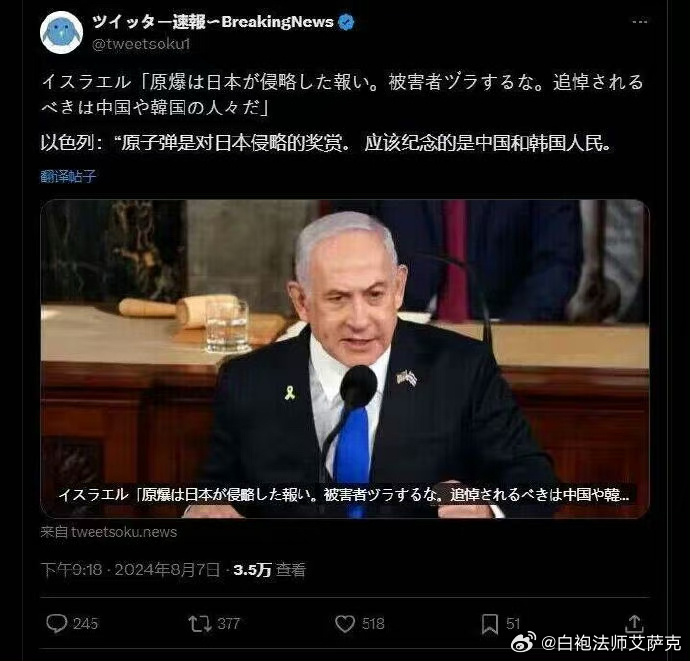Open the linked article image card
Image resolution: width=690 pixels, height=661 pixels.
click(345, 359)
